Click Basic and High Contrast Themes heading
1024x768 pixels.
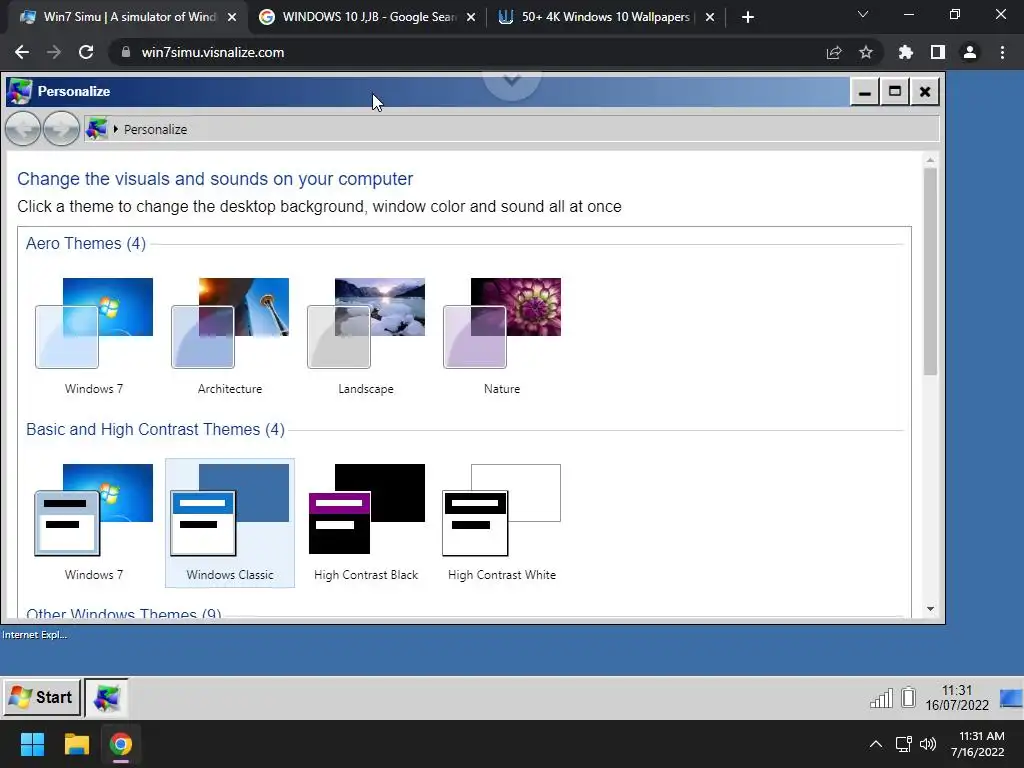[x=155, y=429]
